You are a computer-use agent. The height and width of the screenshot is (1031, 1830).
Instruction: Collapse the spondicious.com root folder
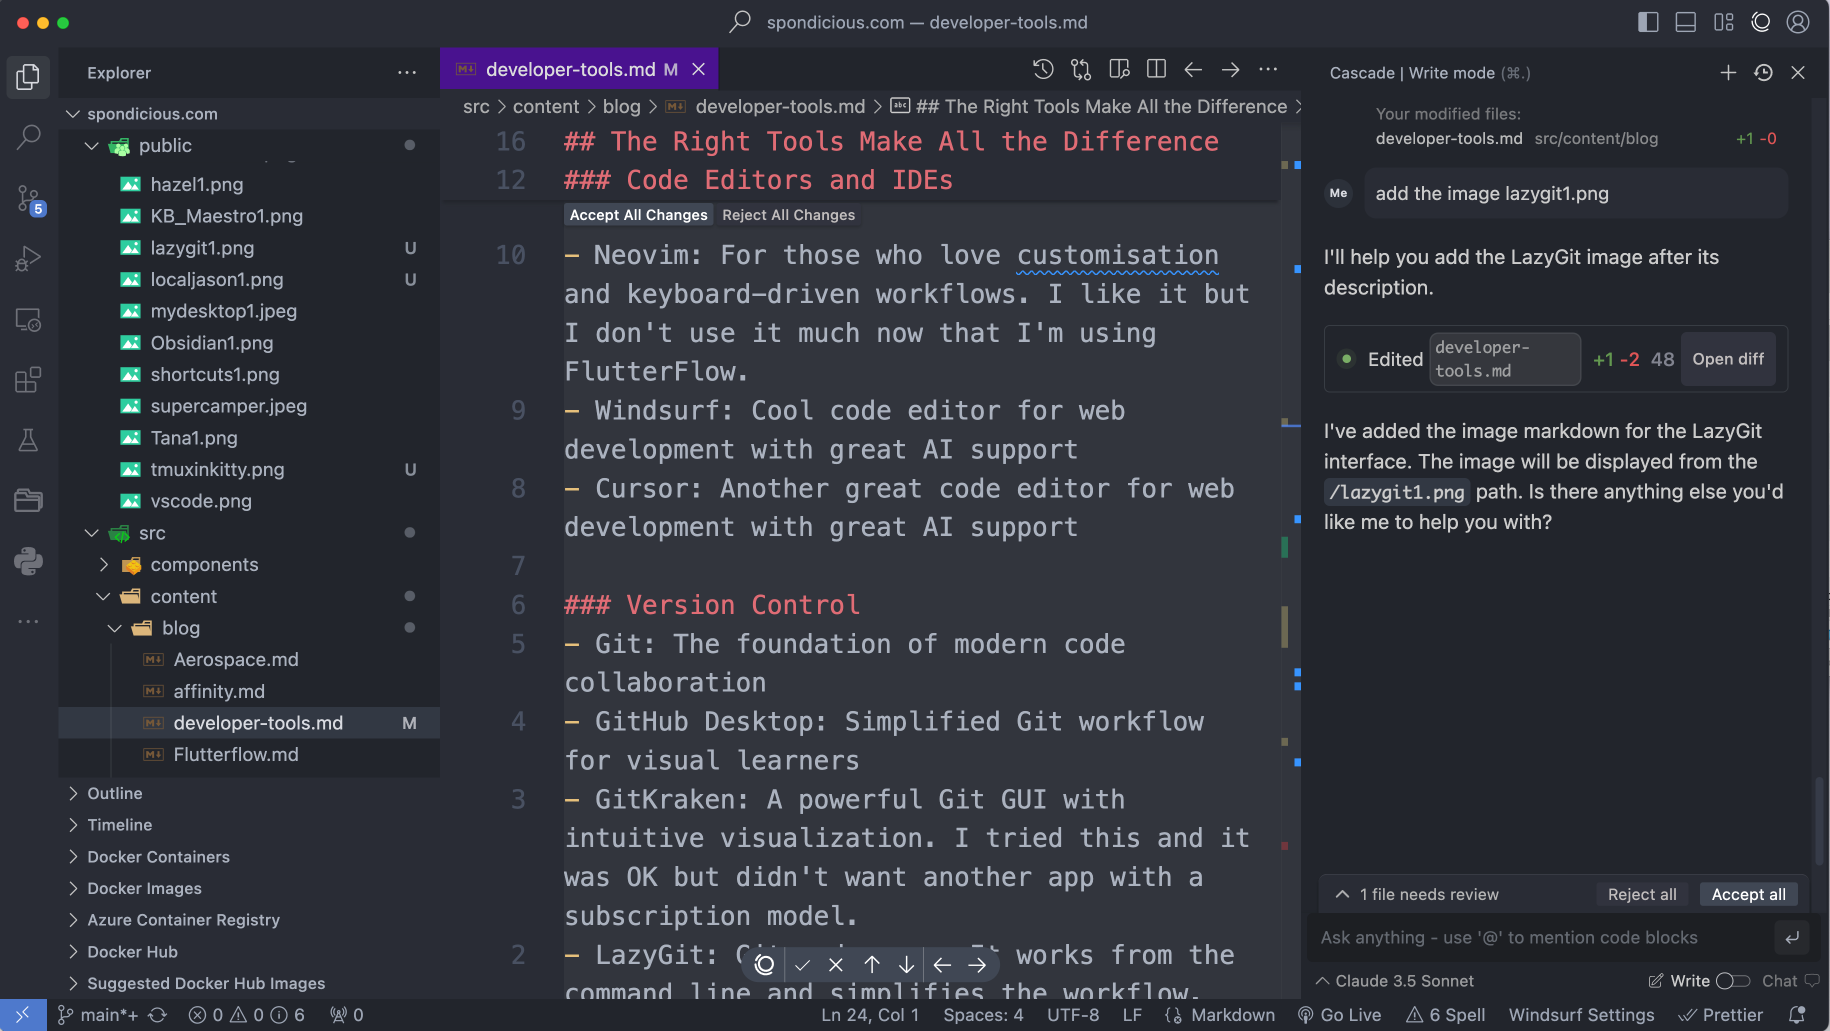coord(72,114)
